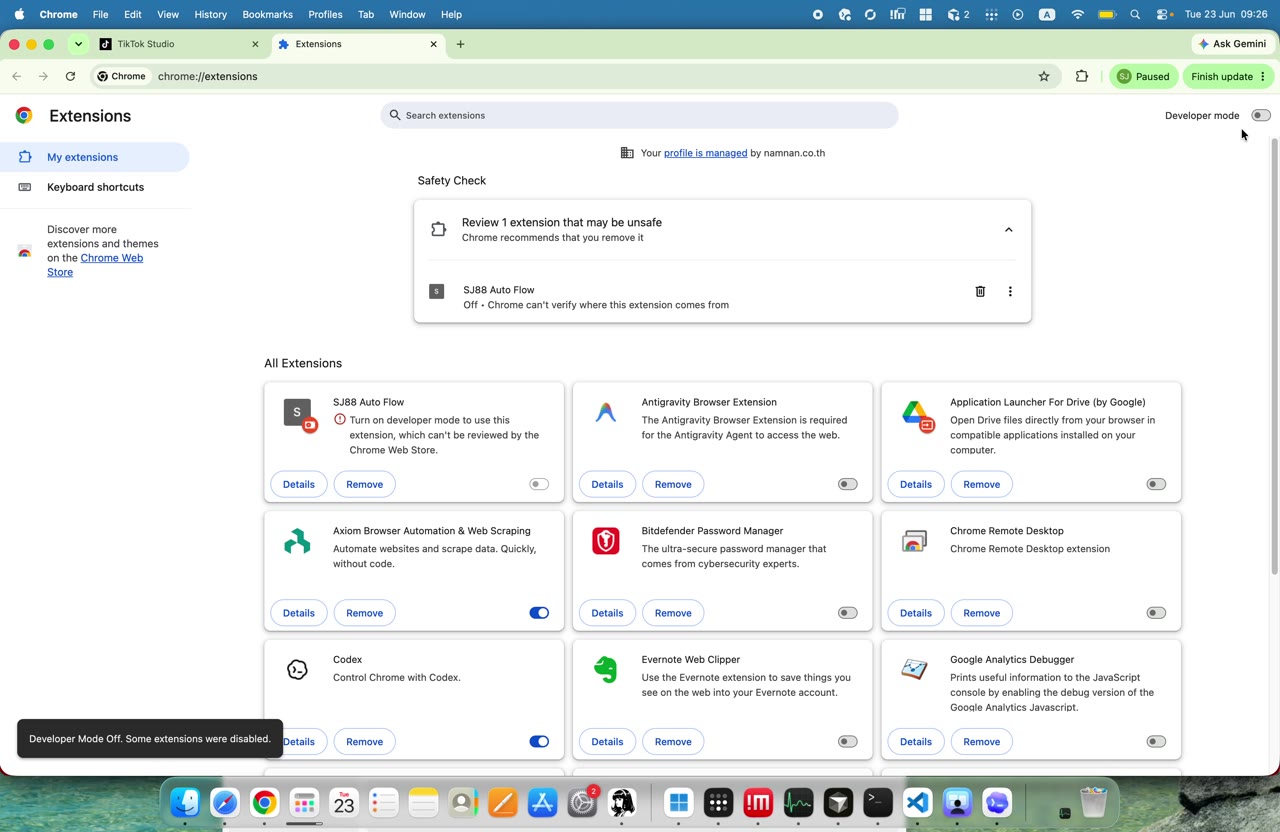Focus the Search extensions field
Viewport: 1280px width, 832px height.
pyautogui.click(x=639, y=115)
